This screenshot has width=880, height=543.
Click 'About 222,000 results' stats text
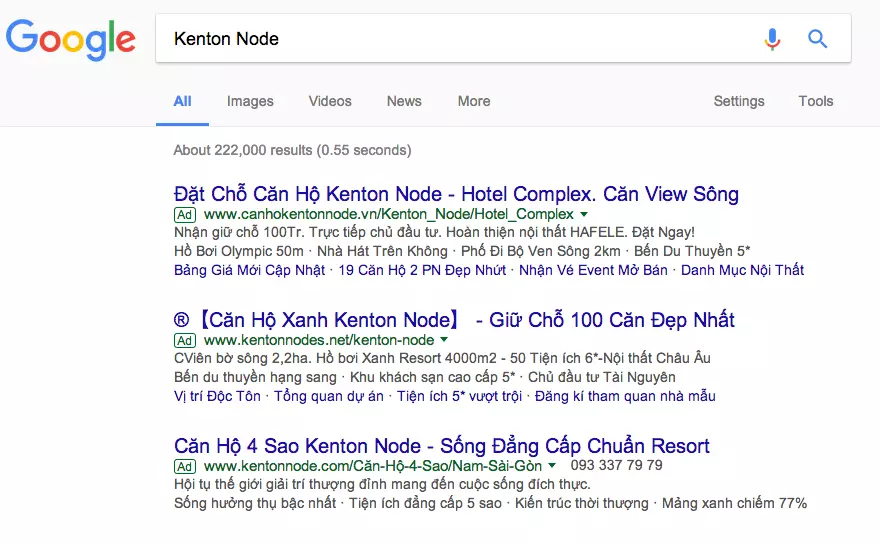tap(292, 150)
